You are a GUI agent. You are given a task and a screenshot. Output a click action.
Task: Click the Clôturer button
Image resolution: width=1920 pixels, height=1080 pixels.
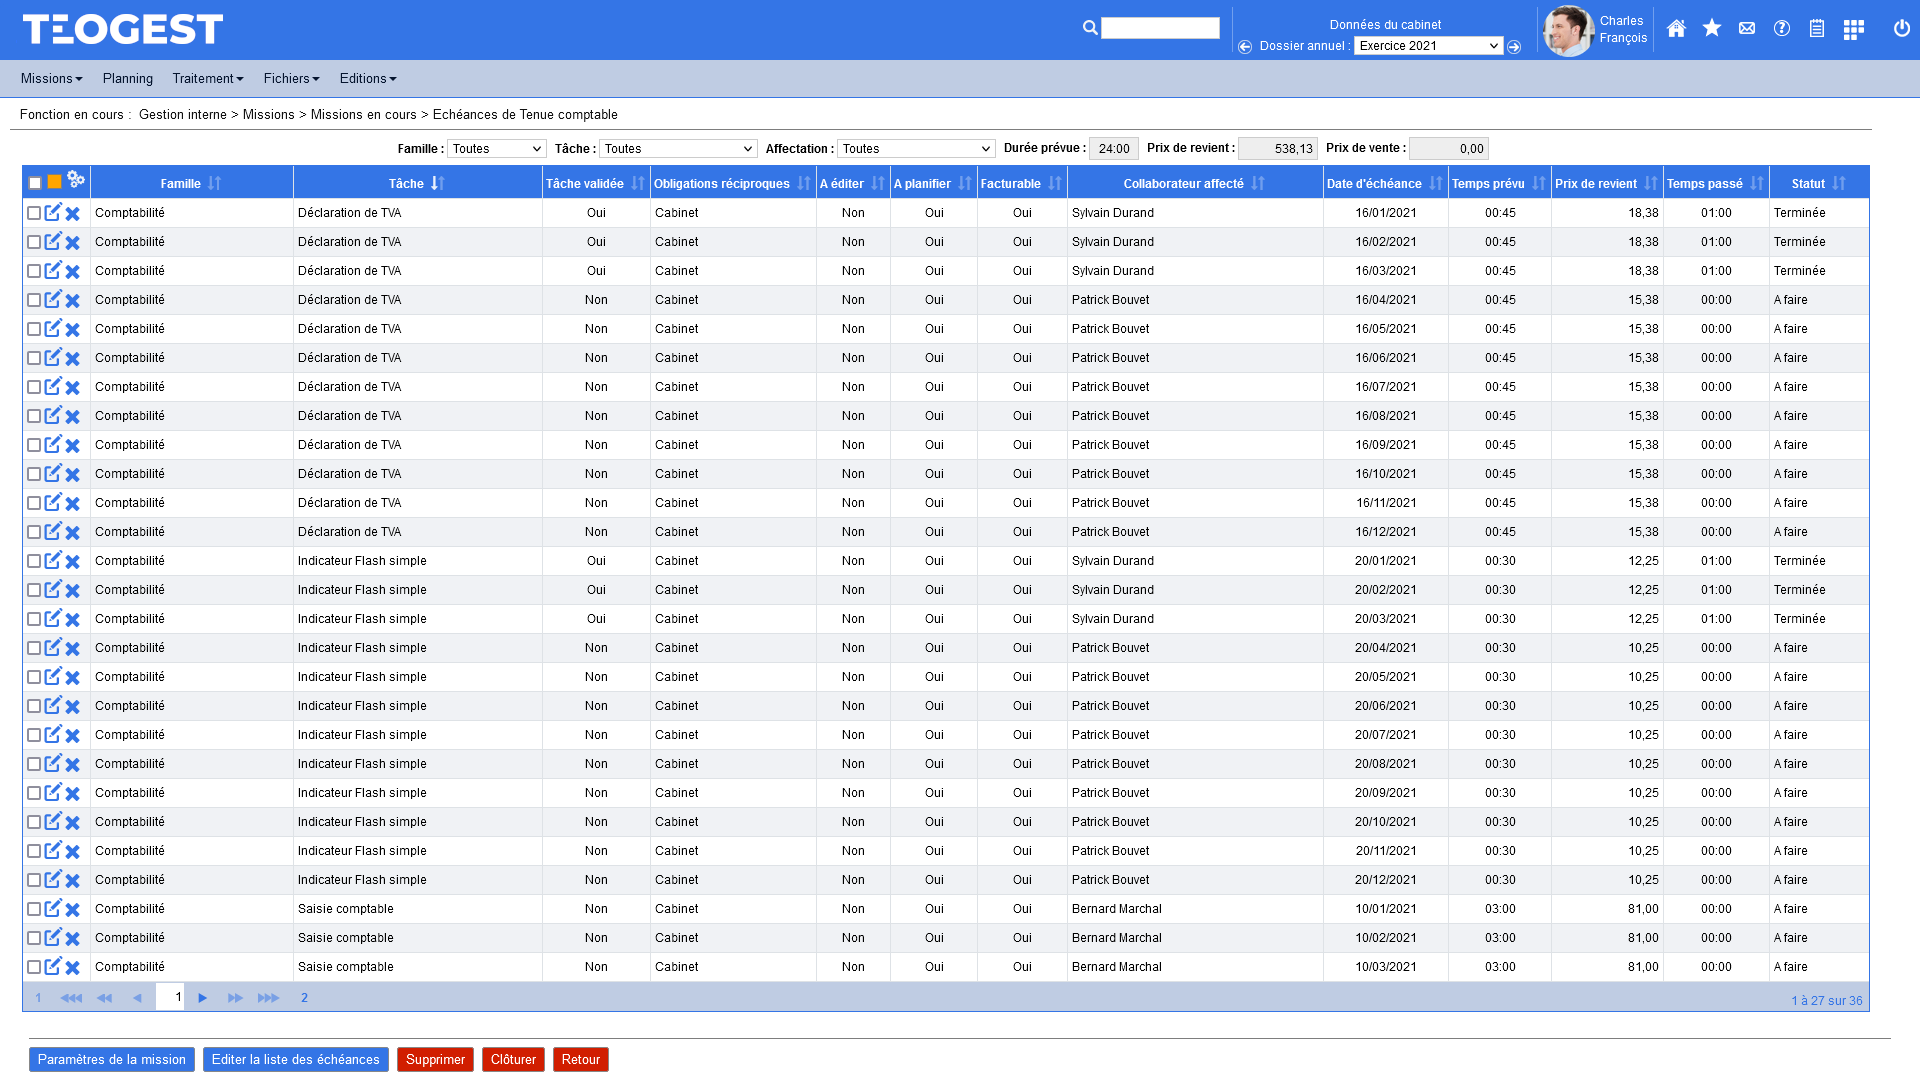pos(513,1059)
